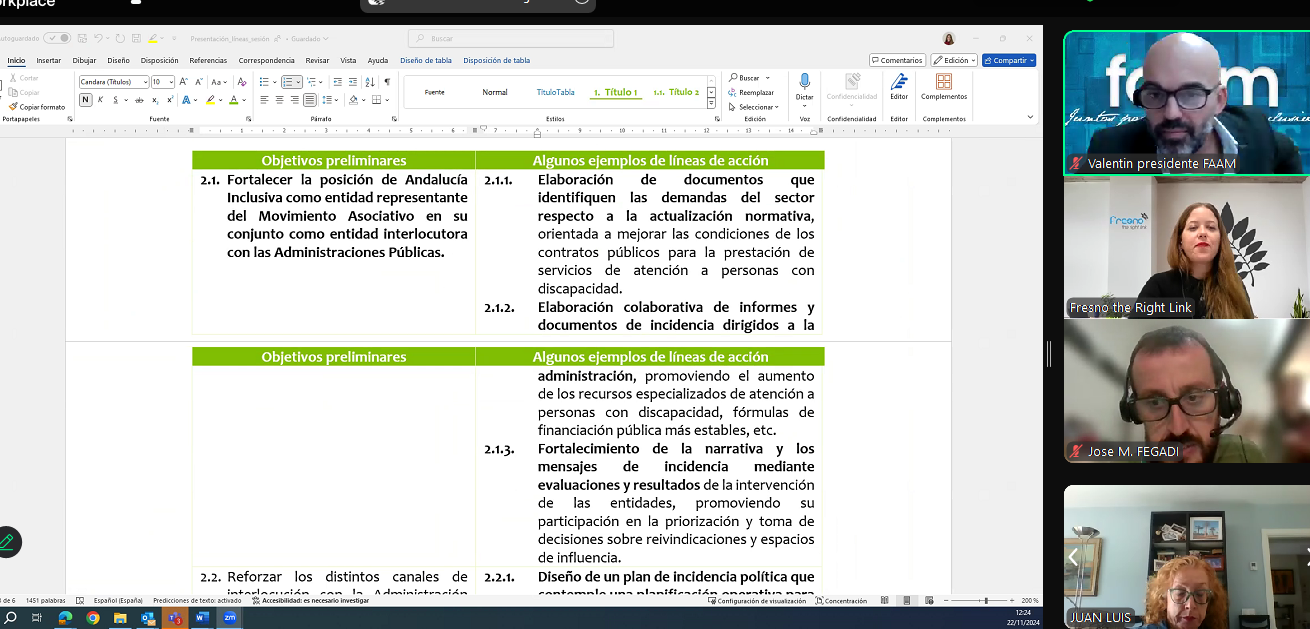Image resolution: width=1310 pixels, height=629 pixels.
Task: Toggle superscript formatting
Action: pos(170,100)
